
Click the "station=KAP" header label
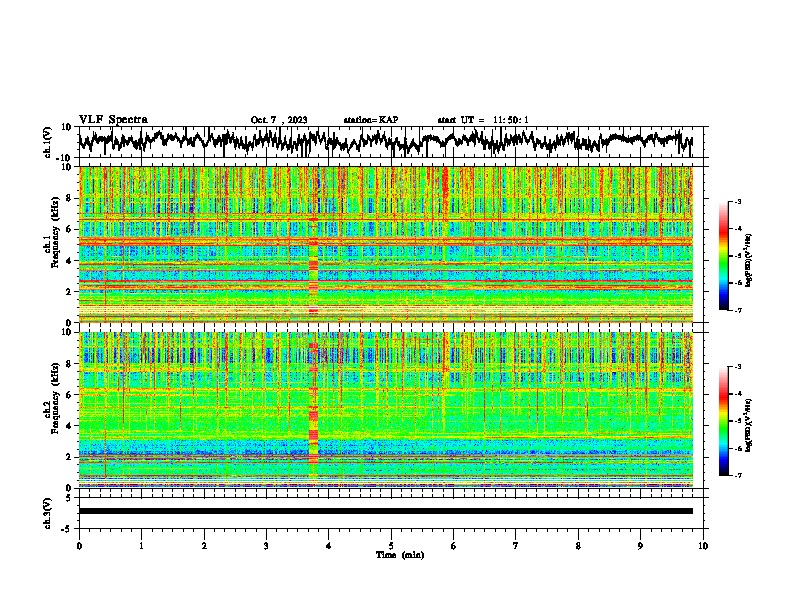[x=371, y=120]
